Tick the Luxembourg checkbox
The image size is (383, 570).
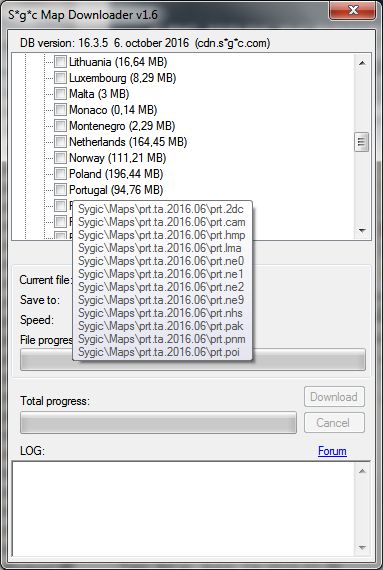click(x=60, y=77)
